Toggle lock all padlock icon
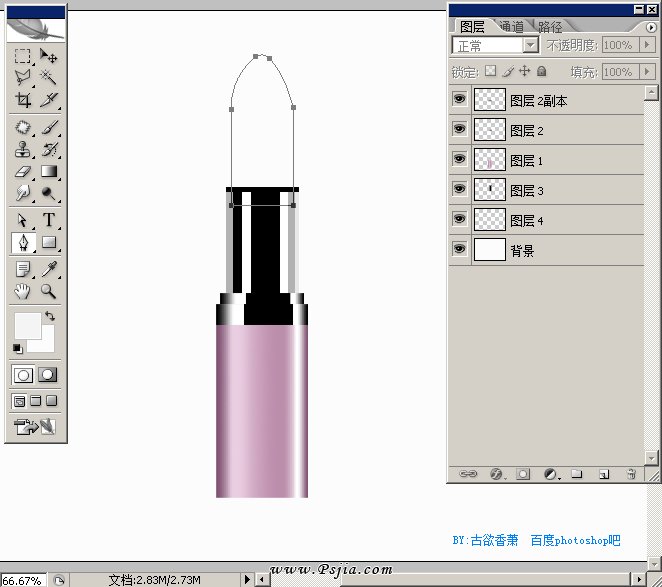The width and height of the screenshot is (662, 587). (542, 71)
